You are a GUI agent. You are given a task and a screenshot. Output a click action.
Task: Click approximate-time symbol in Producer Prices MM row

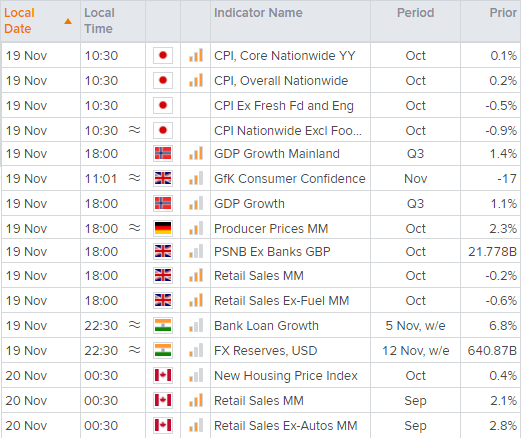click(134, 228)
